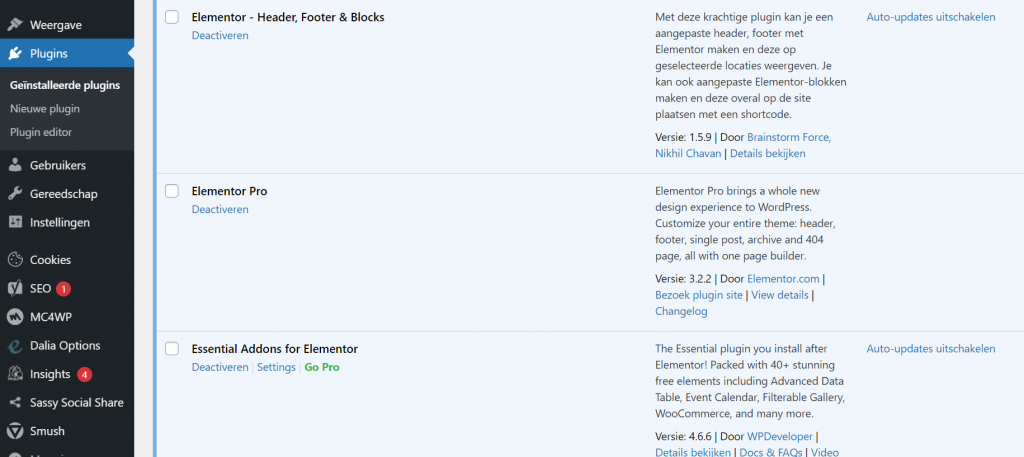Open the Plugin editor submenu item
The width and height of the screenshot is (1024, 457).
click(x=41, y=132)
